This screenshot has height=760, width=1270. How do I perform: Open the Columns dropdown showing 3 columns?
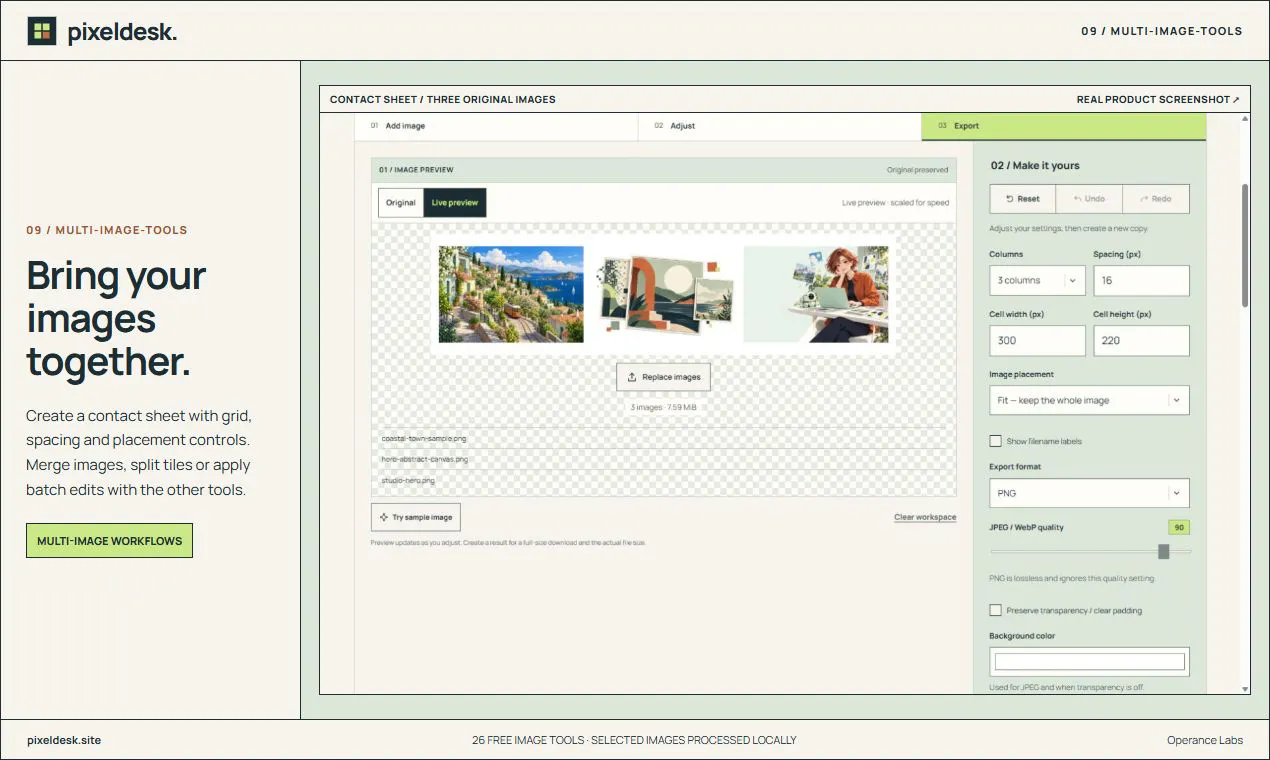(x=1037, y=280)
